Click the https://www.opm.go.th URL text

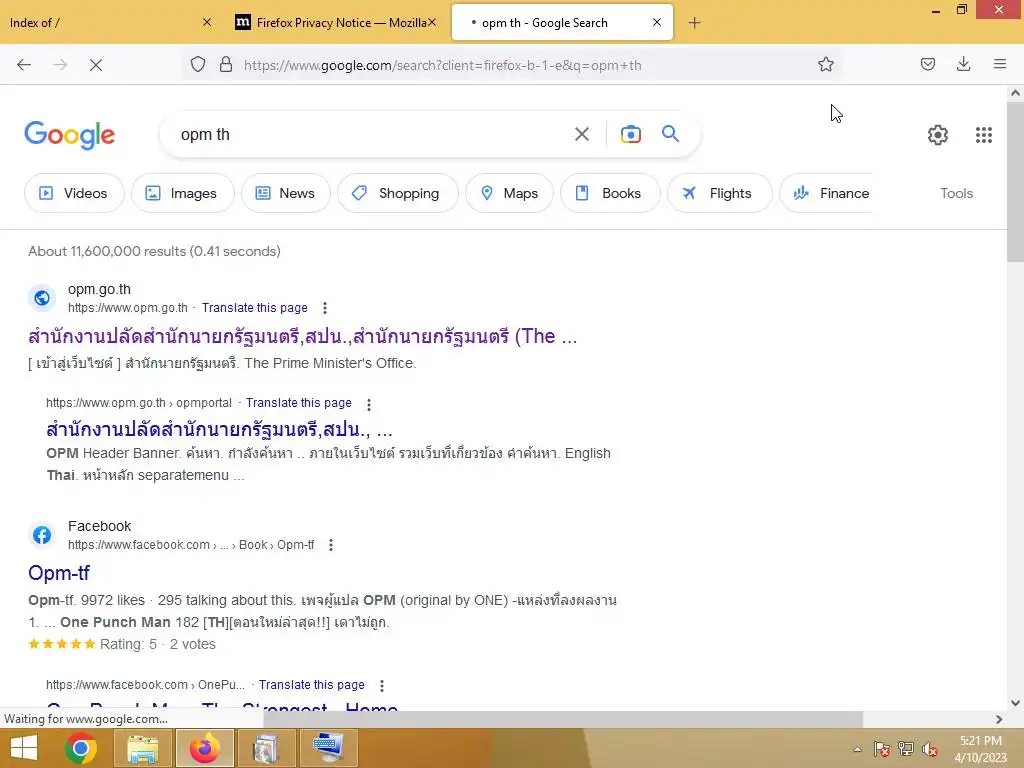pyautogui.click(x=127, y=308)
